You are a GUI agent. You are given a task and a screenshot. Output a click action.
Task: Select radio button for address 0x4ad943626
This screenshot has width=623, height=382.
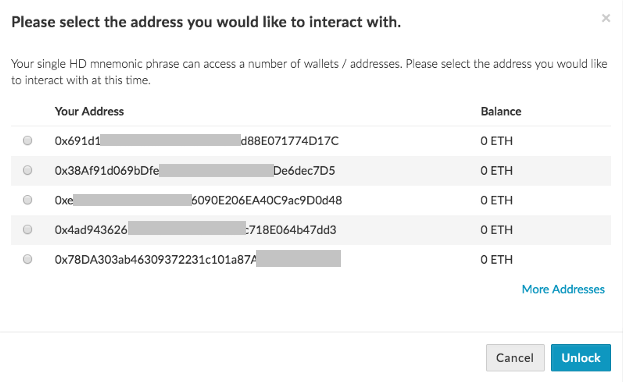point(27,229)
